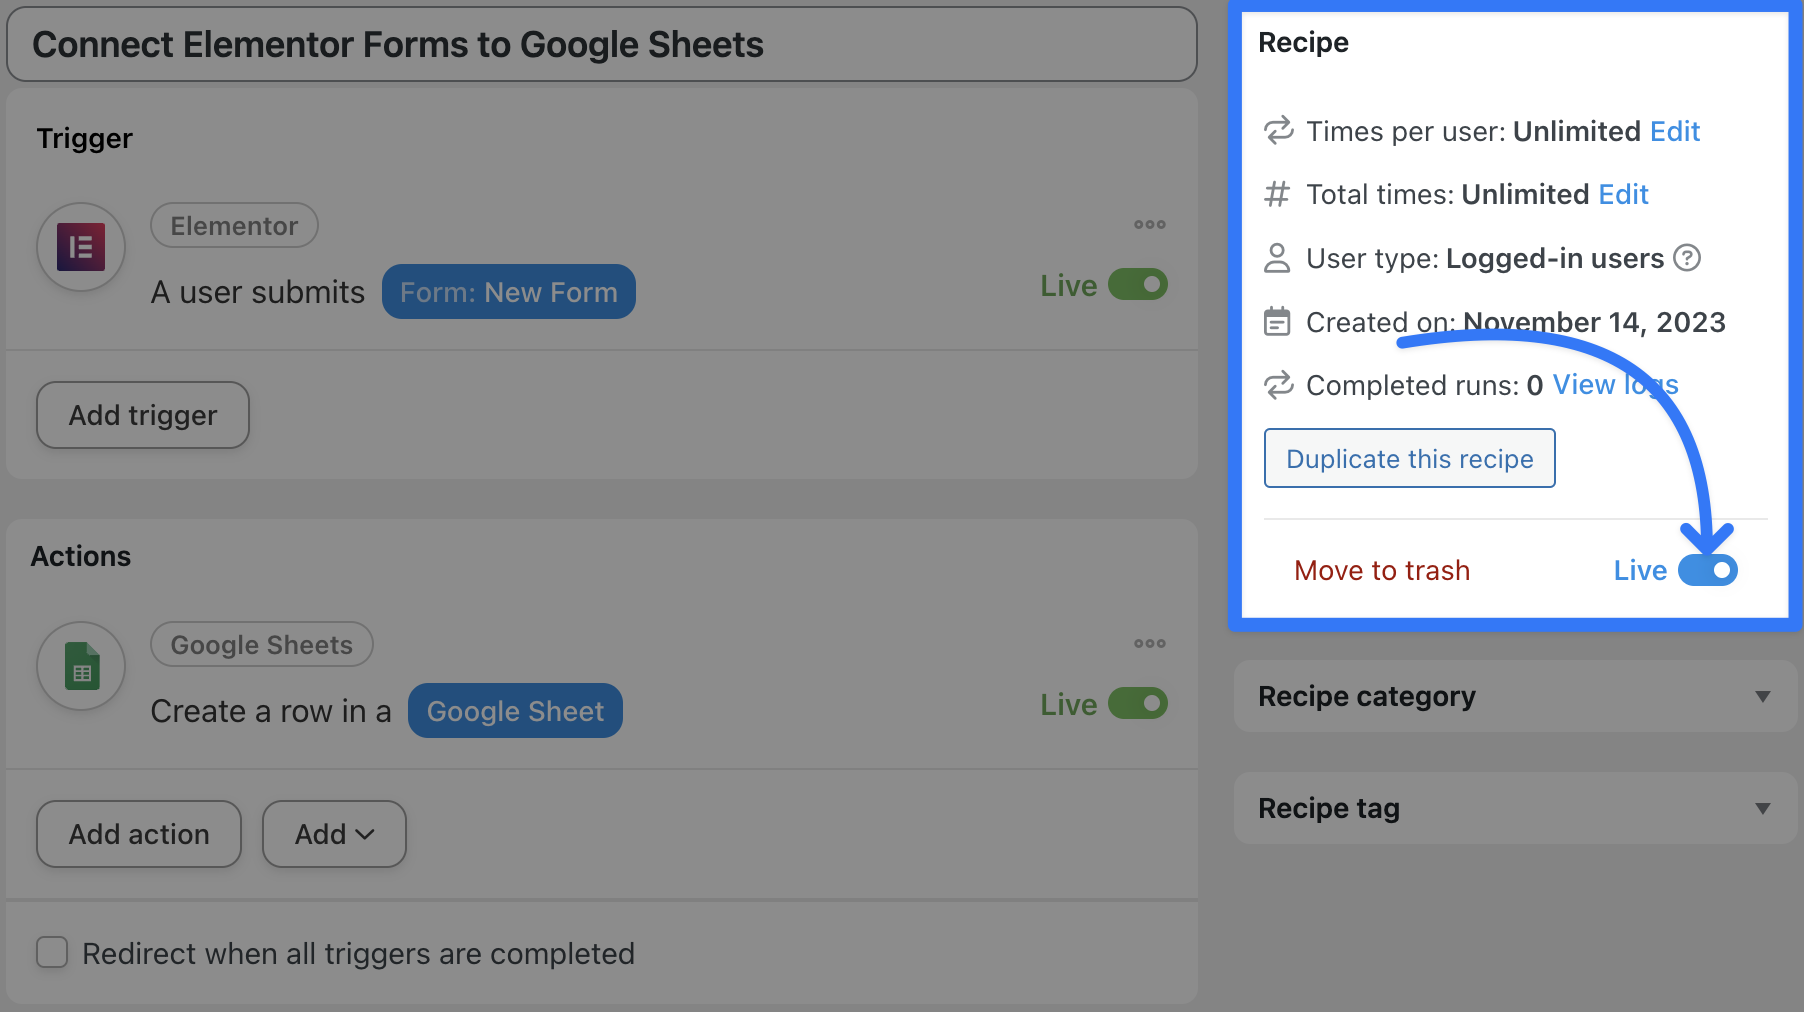Click the Form: New Form token
The image size is (1804, 1012).
[509, 292]
